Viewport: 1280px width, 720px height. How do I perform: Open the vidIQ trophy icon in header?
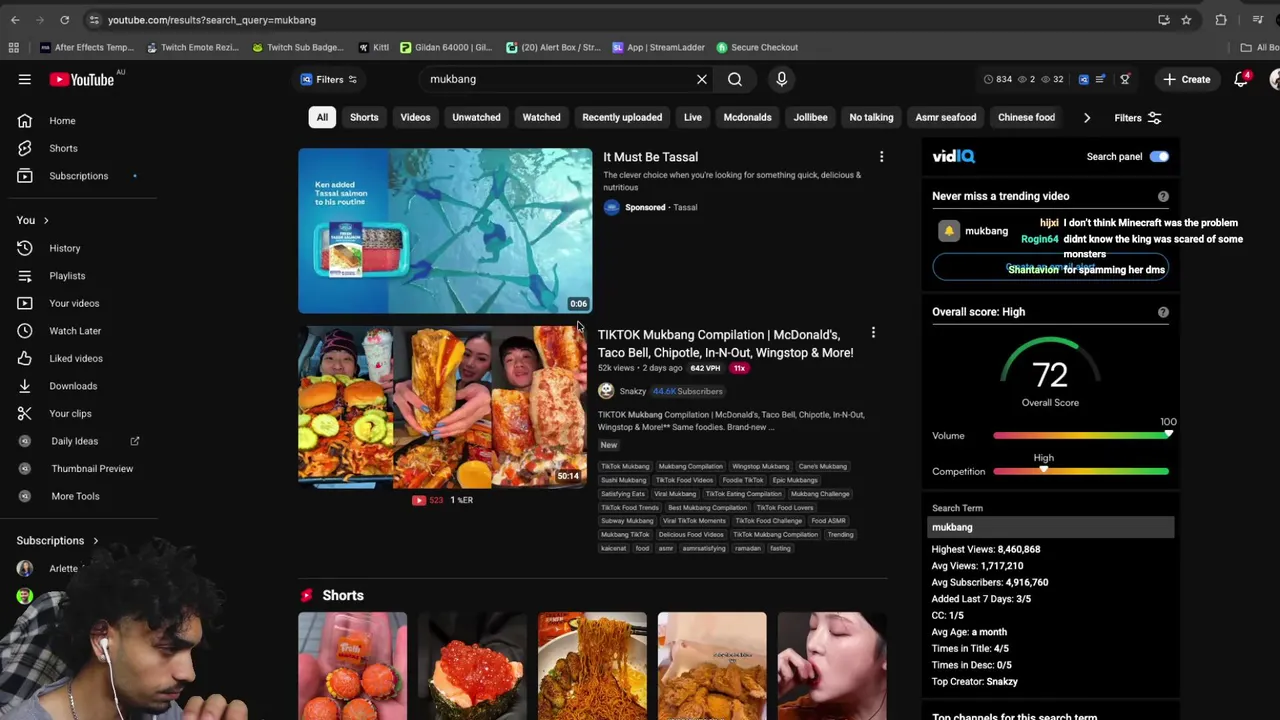pos(1125,79)
